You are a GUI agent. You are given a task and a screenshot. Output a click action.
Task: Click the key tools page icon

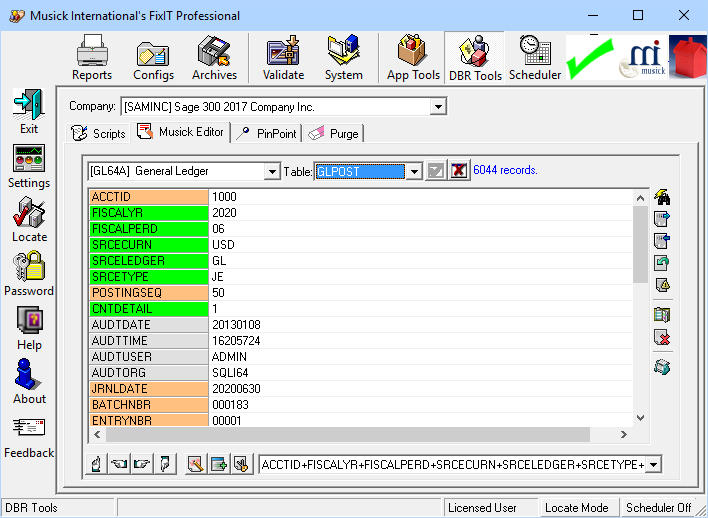(x=242, y=464)
